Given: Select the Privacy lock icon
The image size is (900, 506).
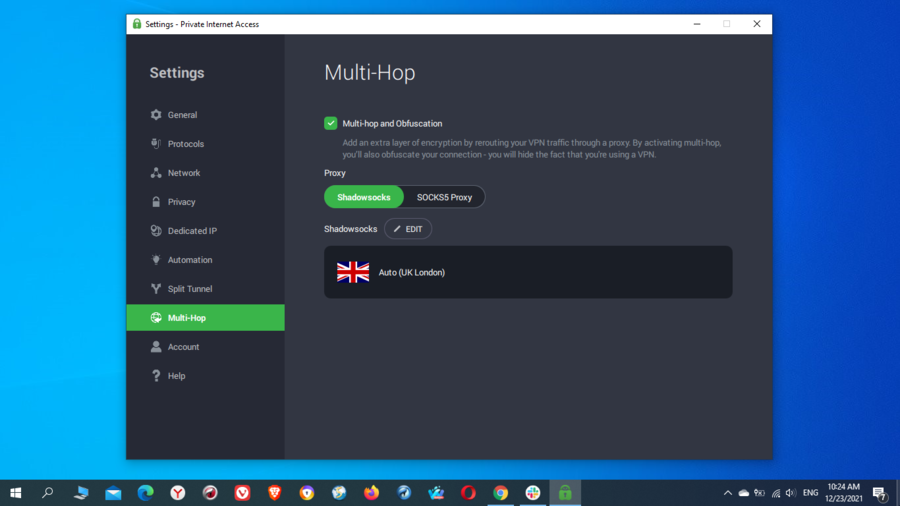Looking at the screenshot, I should pos(156,202).
